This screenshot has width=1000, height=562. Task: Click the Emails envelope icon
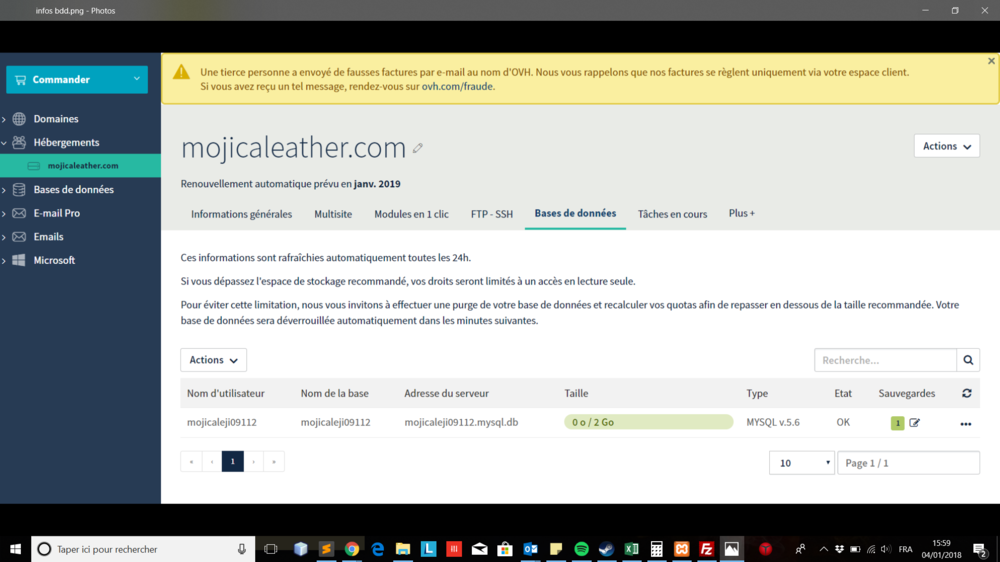tap(19, 237)
